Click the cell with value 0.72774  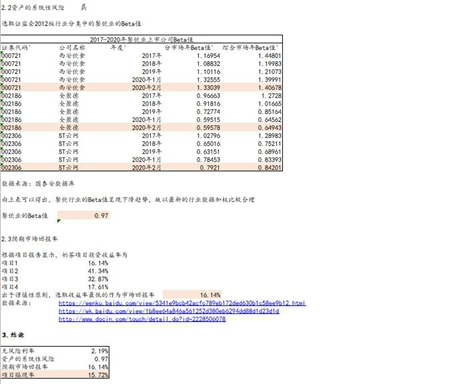(x=208, y=112)
